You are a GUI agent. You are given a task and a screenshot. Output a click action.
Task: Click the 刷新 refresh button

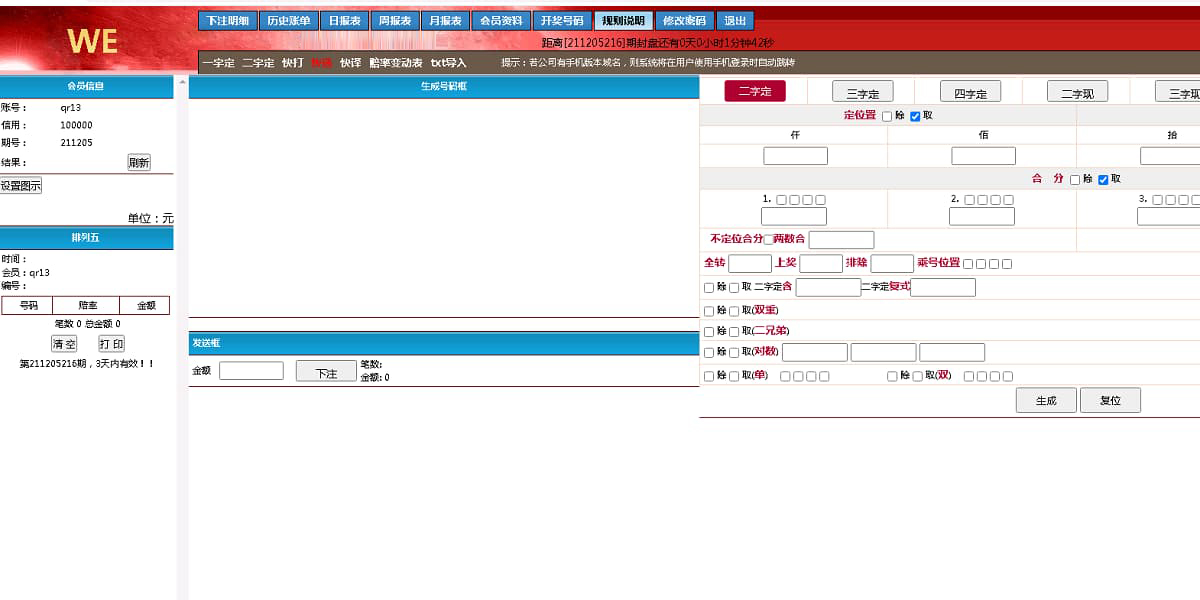coord(139,162)
